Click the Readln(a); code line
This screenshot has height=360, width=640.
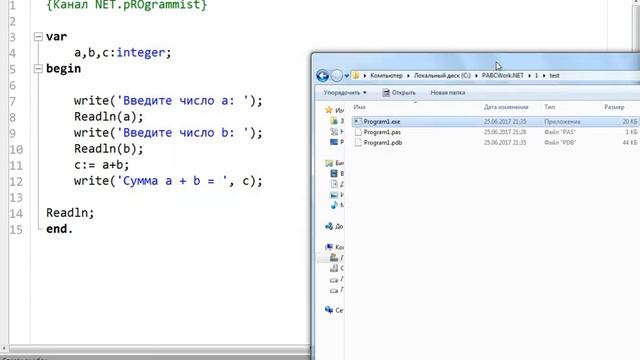(109, 117)
